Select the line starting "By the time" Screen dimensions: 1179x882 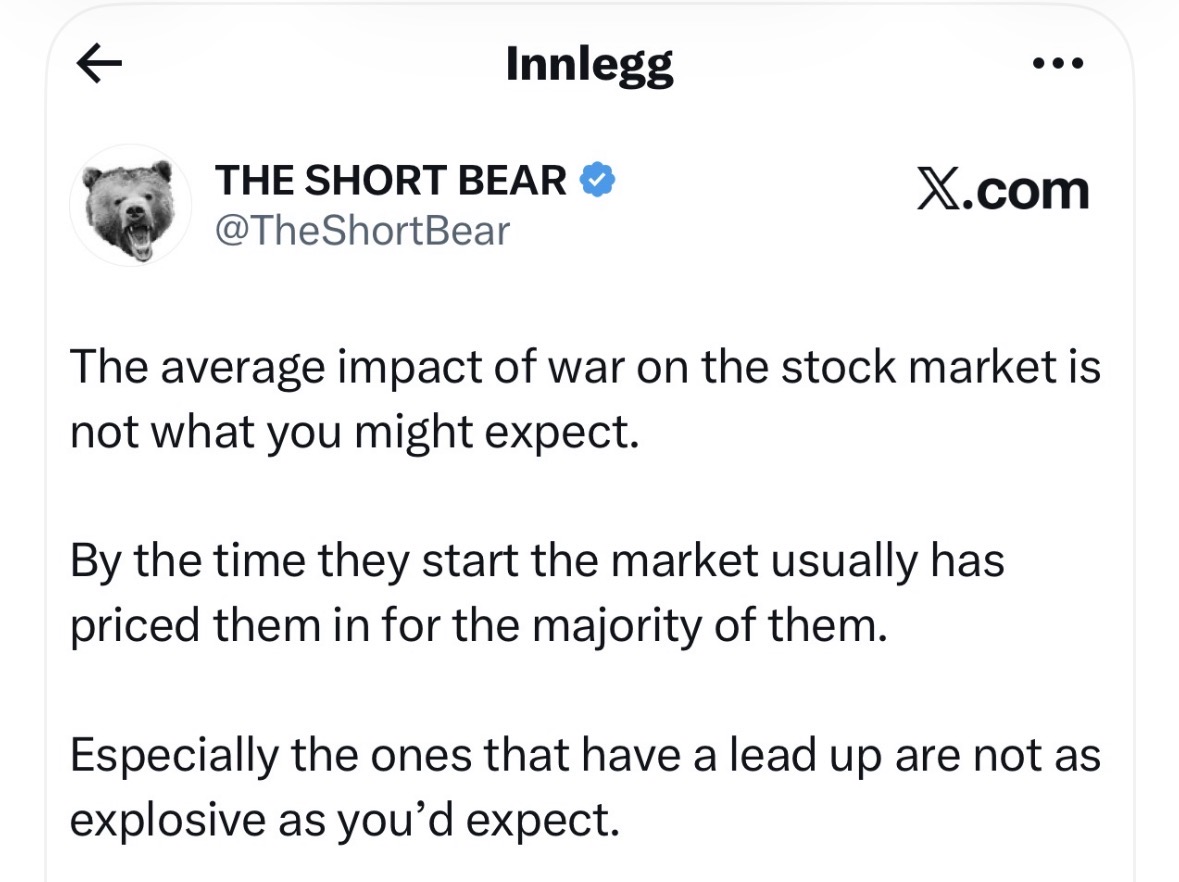(x=536, y=562)
